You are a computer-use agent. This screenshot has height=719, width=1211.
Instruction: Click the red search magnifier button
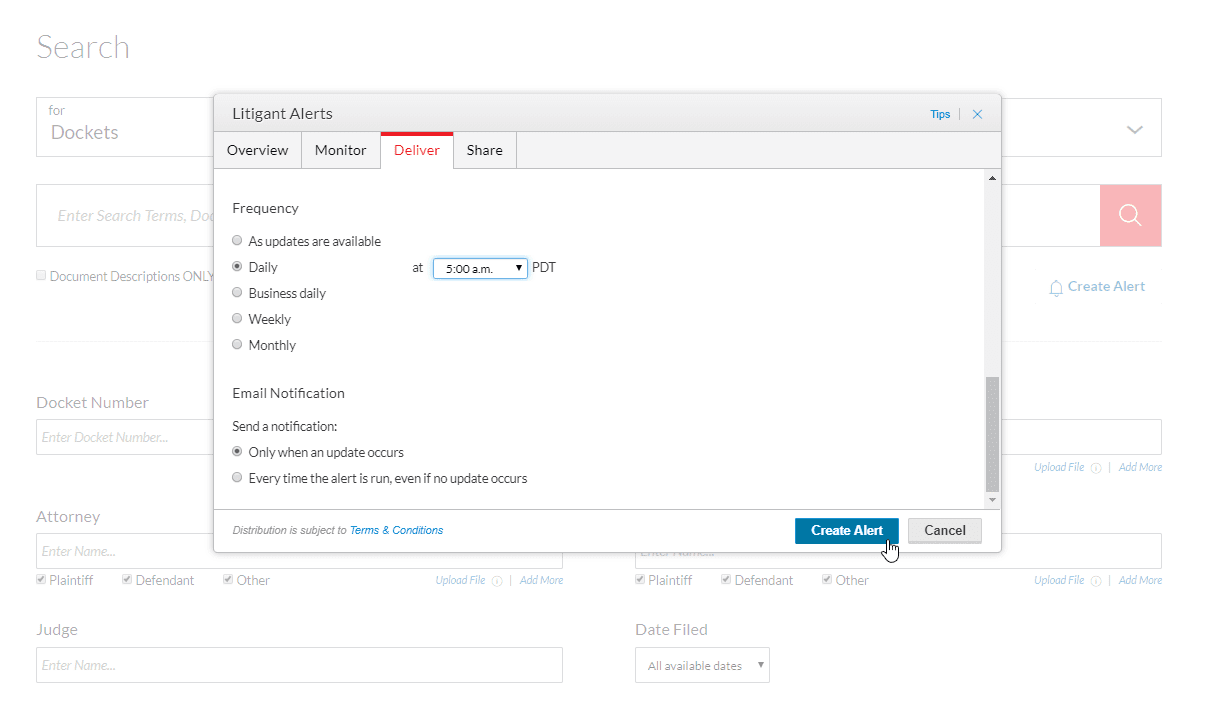(x=1130, y=215)
